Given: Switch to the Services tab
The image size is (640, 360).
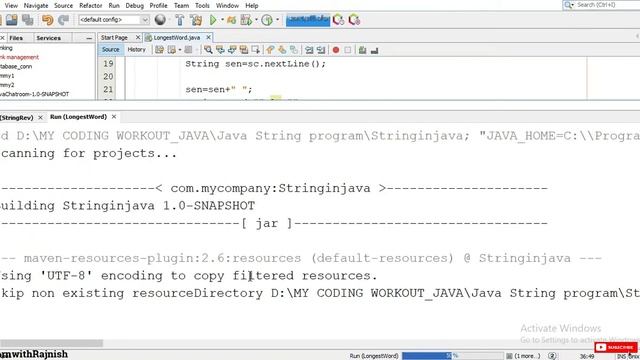Looking at the screenshot, I should [x=49, y=38].
